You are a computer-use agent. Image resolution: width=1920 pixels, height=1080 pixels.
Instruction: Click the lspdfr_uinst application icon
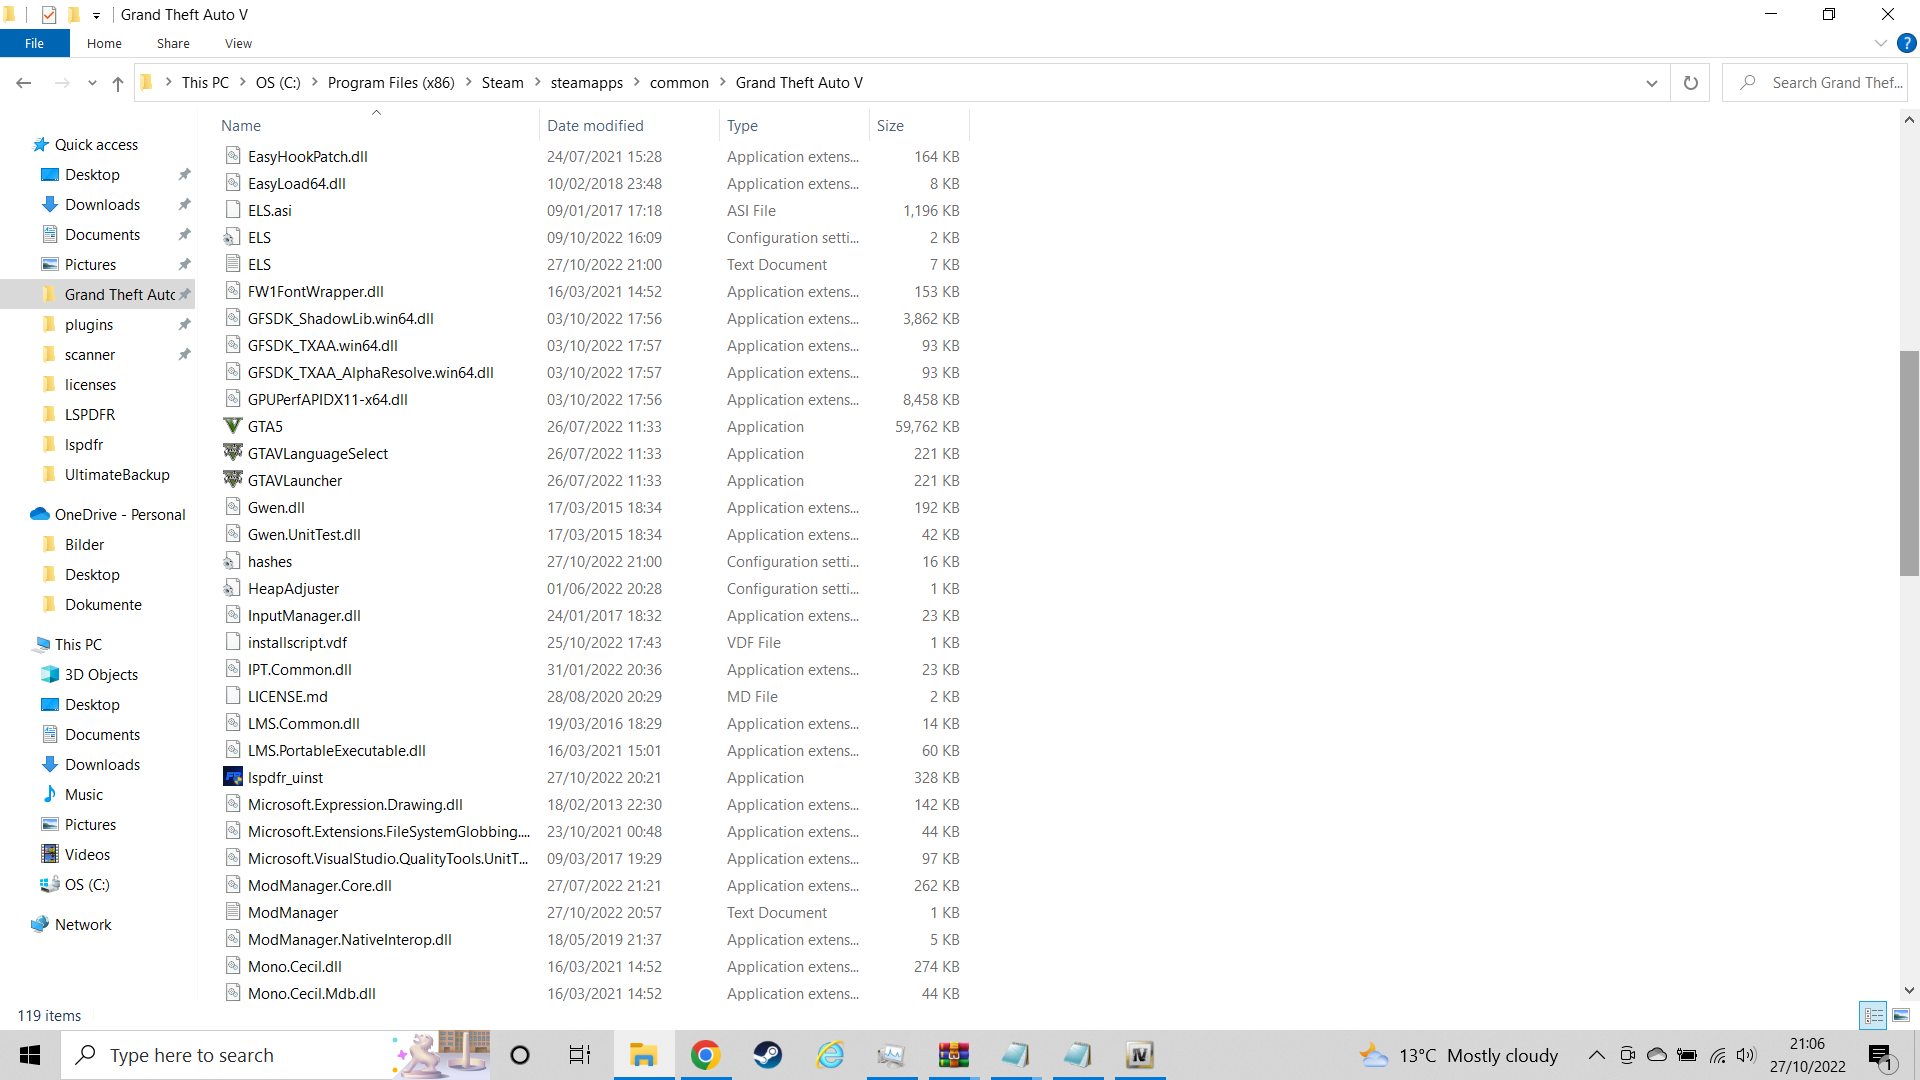(233, 777)
